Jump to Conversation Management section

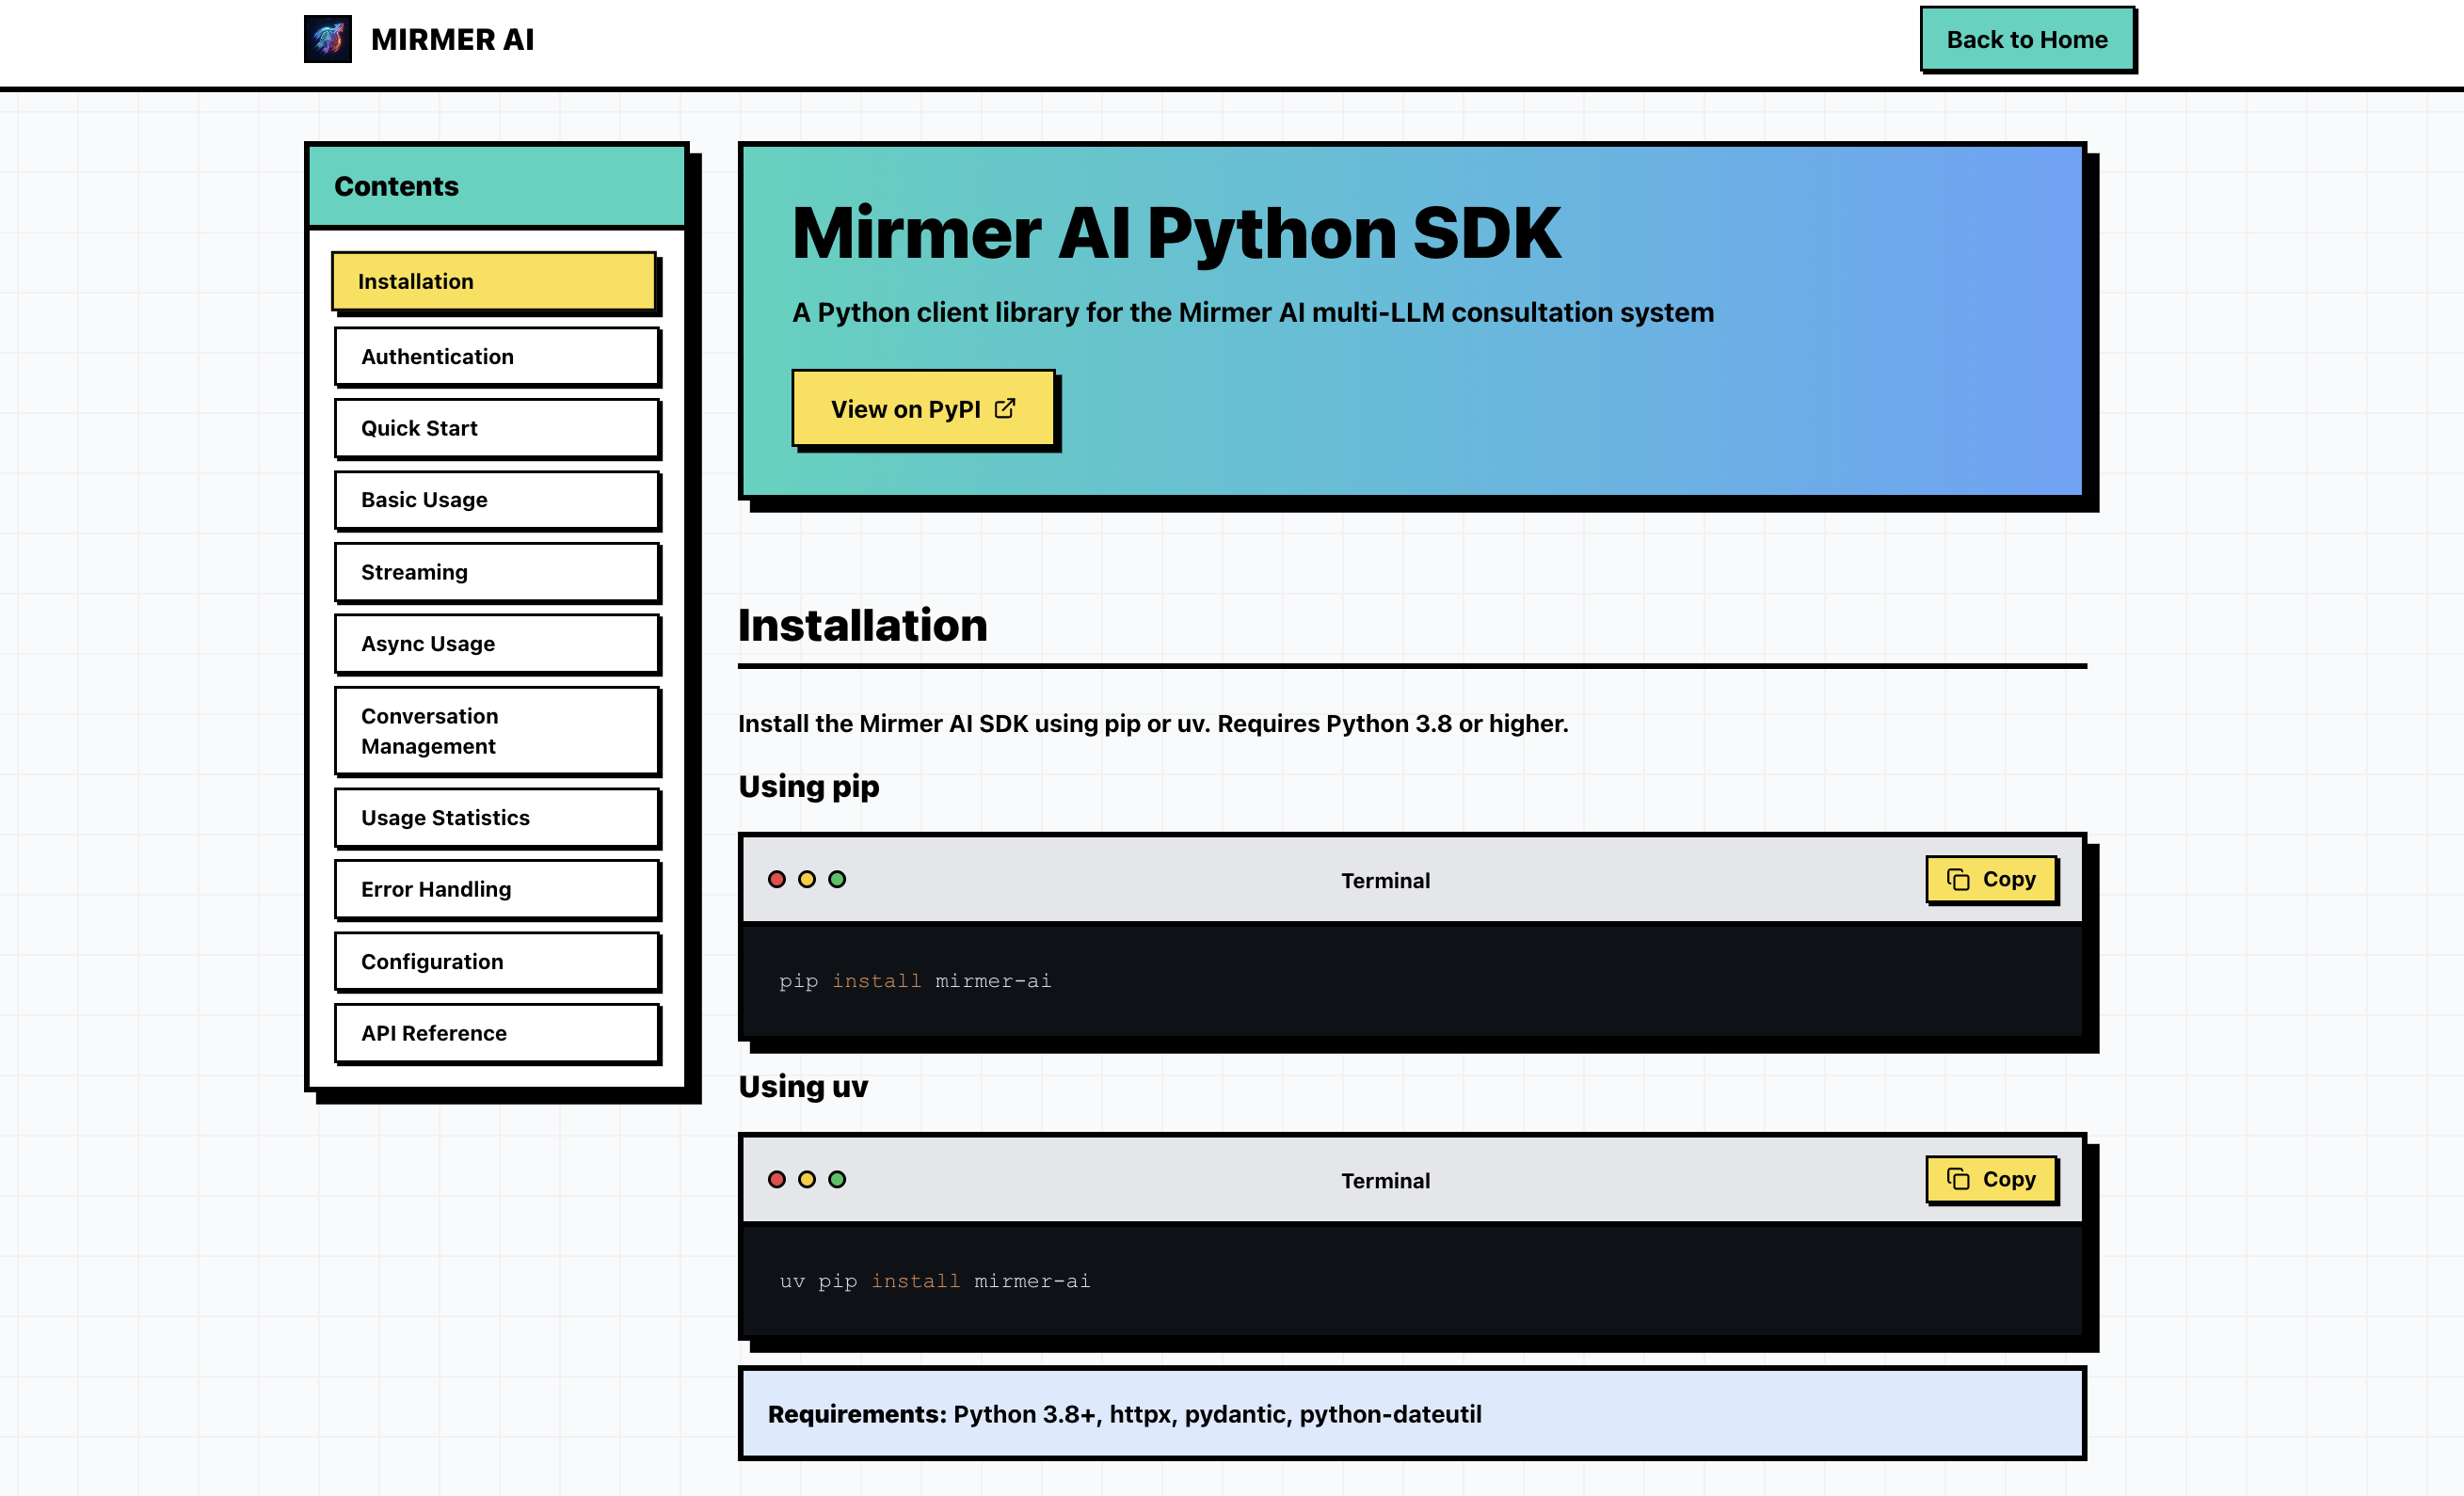[496, 731]
